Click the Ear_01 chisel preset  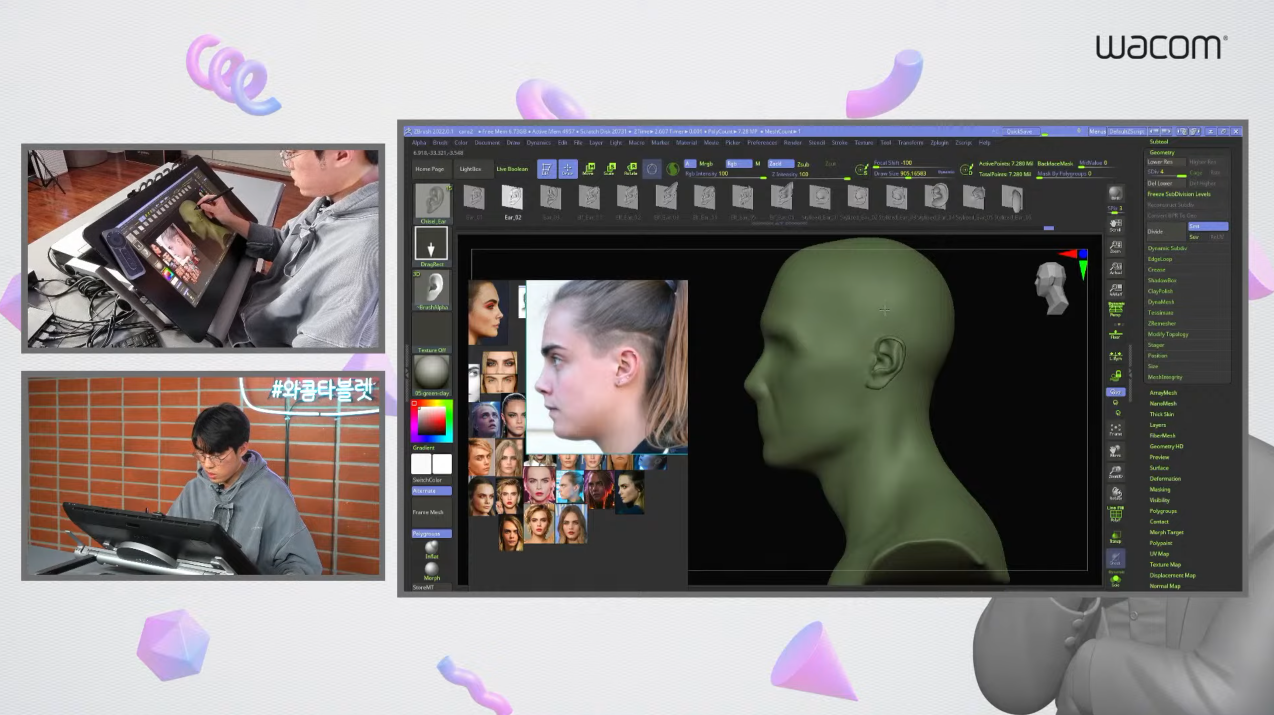click(474, 200)
